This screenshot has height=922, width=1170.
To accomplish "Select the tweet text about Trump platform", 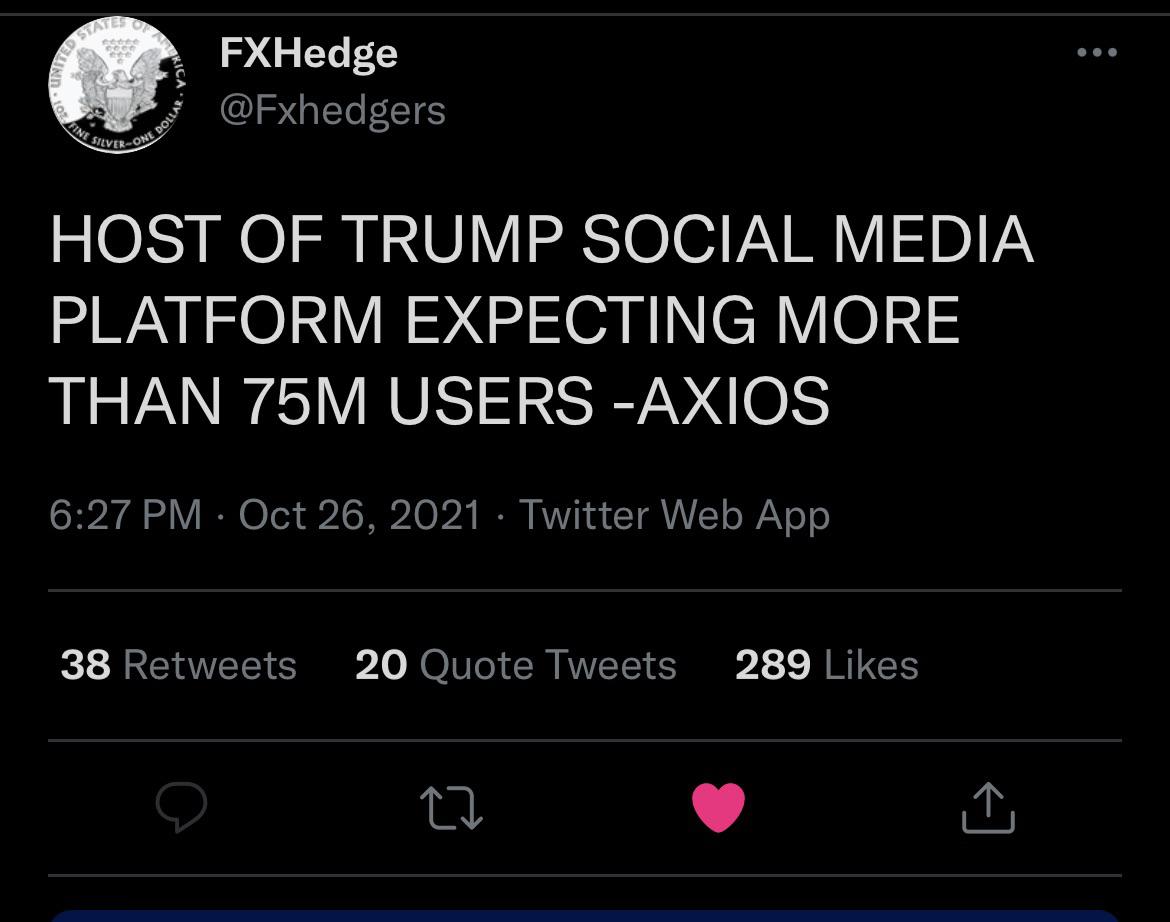I will click(x=542, y=319).
